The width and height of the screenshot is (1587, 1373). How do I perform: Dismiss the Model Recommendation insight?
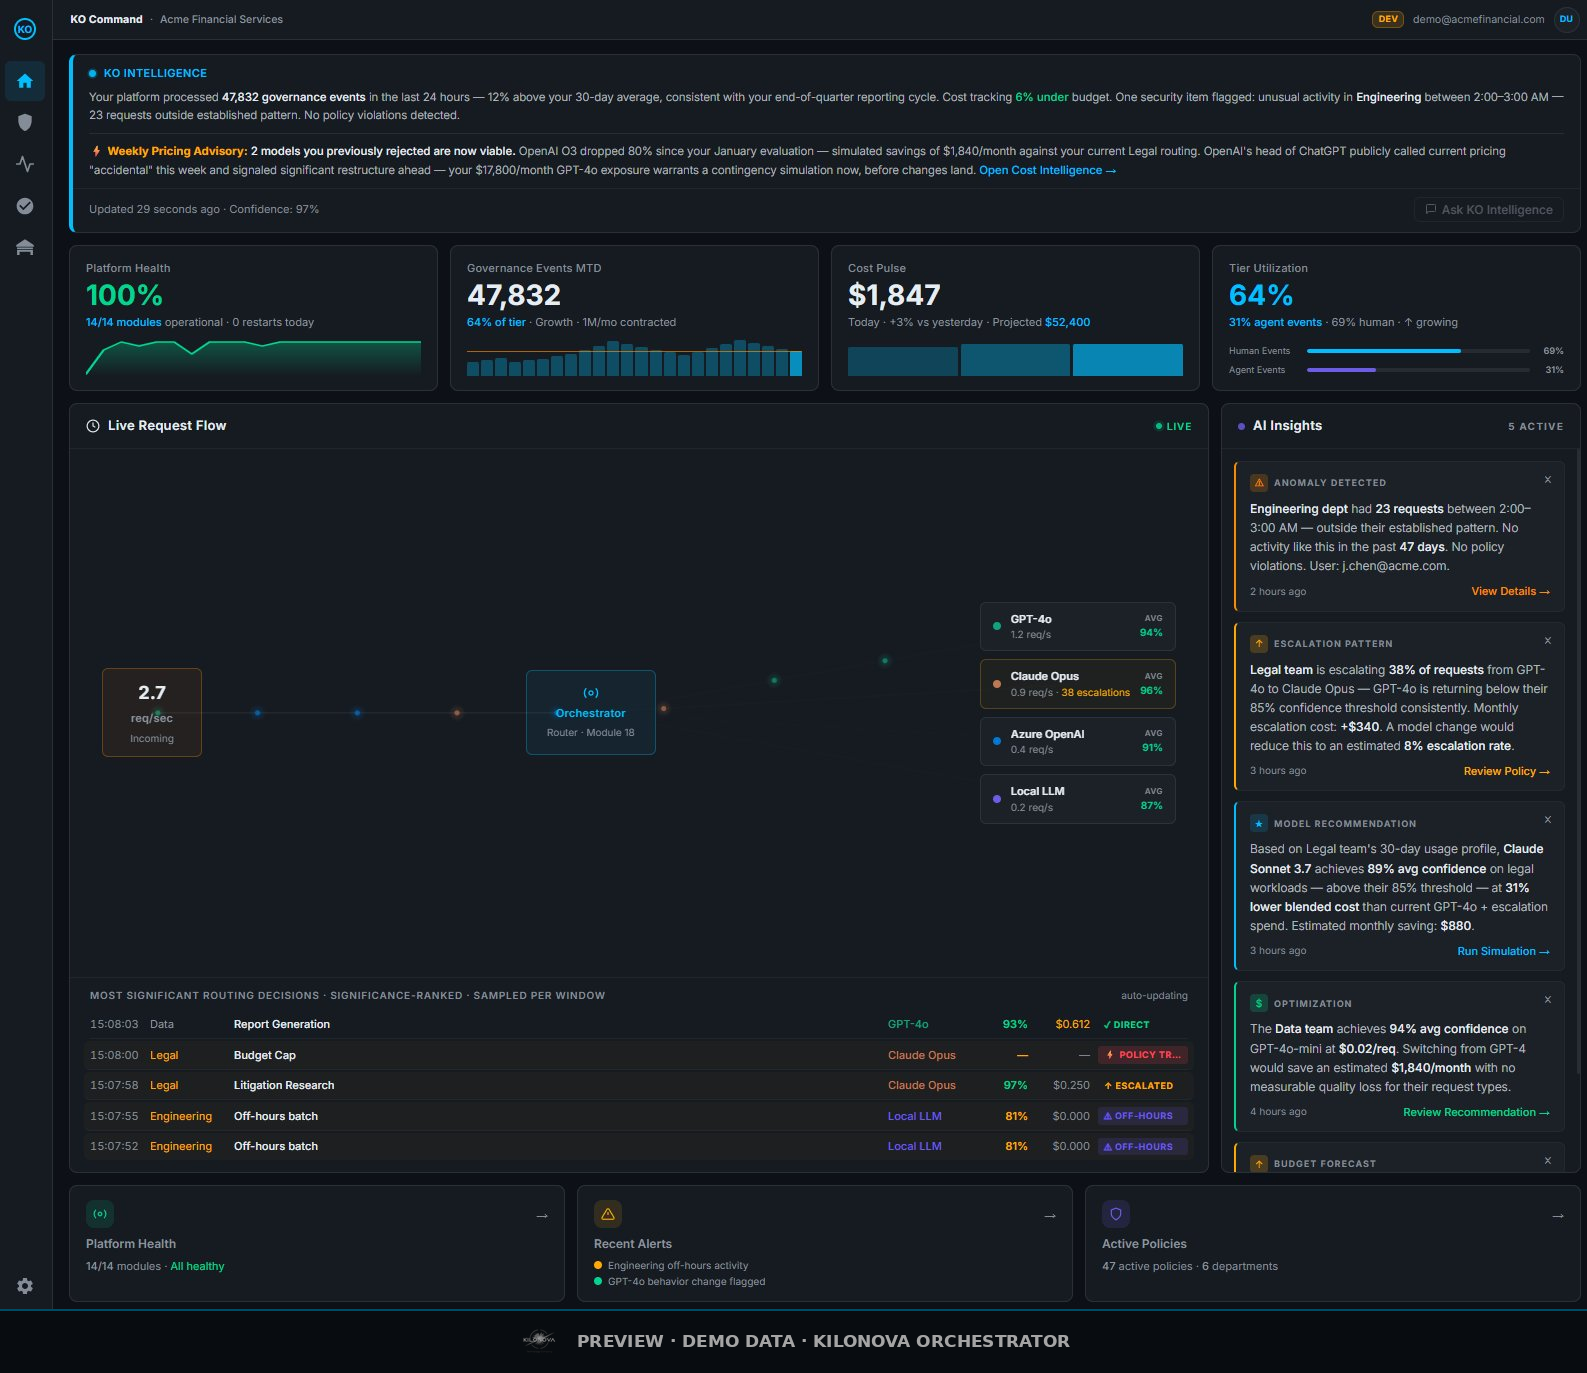(1548, 820)
